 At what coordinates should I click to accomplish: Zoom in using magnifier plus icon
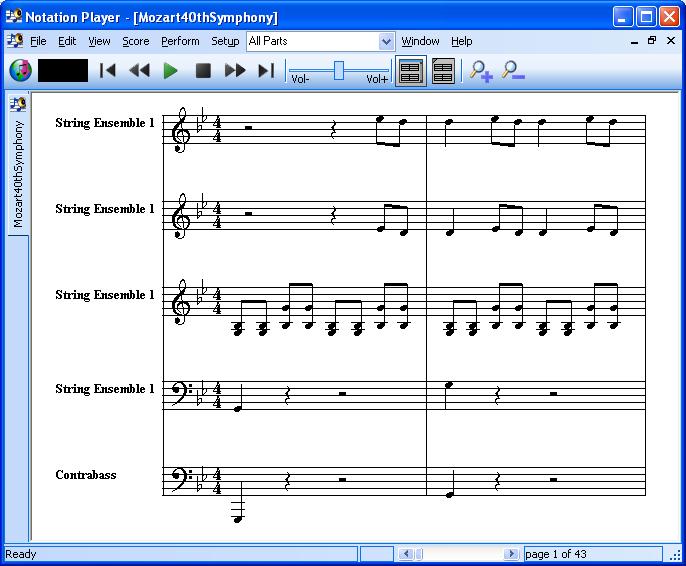click(x=481, y=71)
